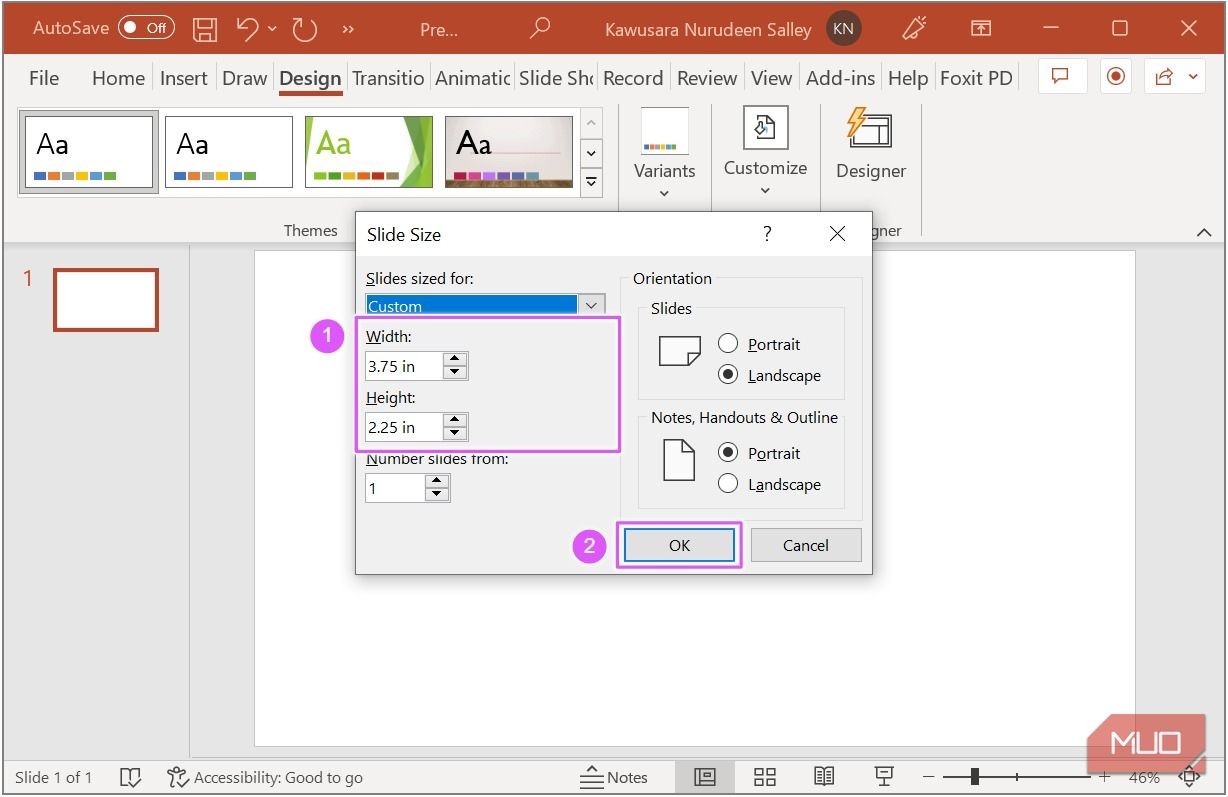This screenshot has height=797, width=1228.
Task: Switch to the Draw tab
Action: tap(245, 78)
